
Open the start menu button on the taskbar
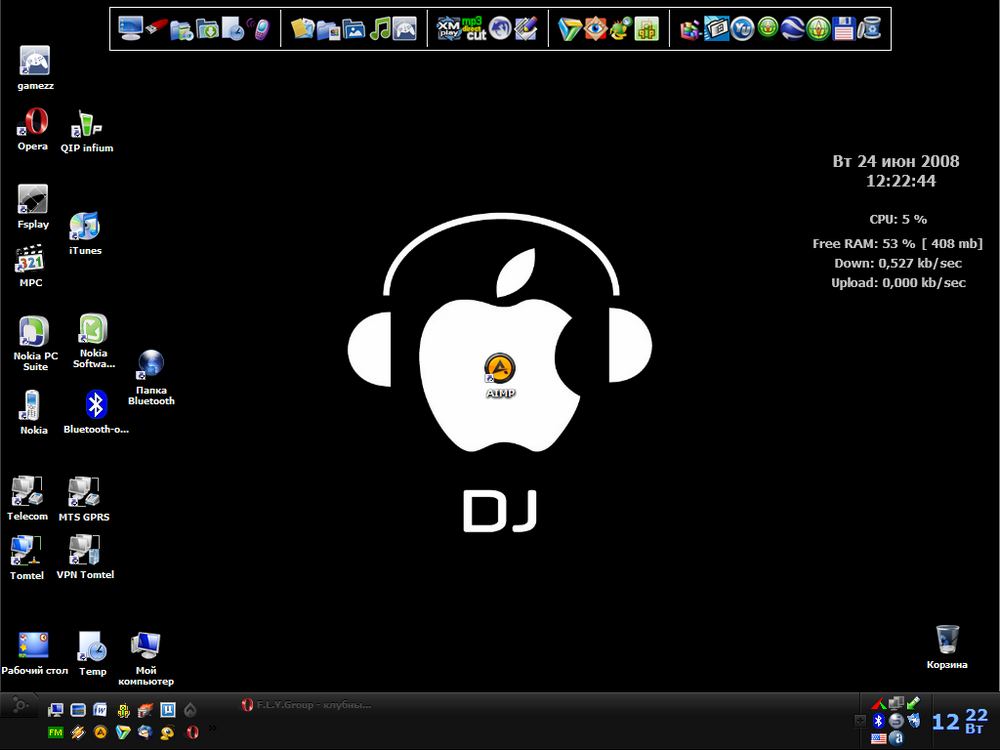(x=20, y=705)
